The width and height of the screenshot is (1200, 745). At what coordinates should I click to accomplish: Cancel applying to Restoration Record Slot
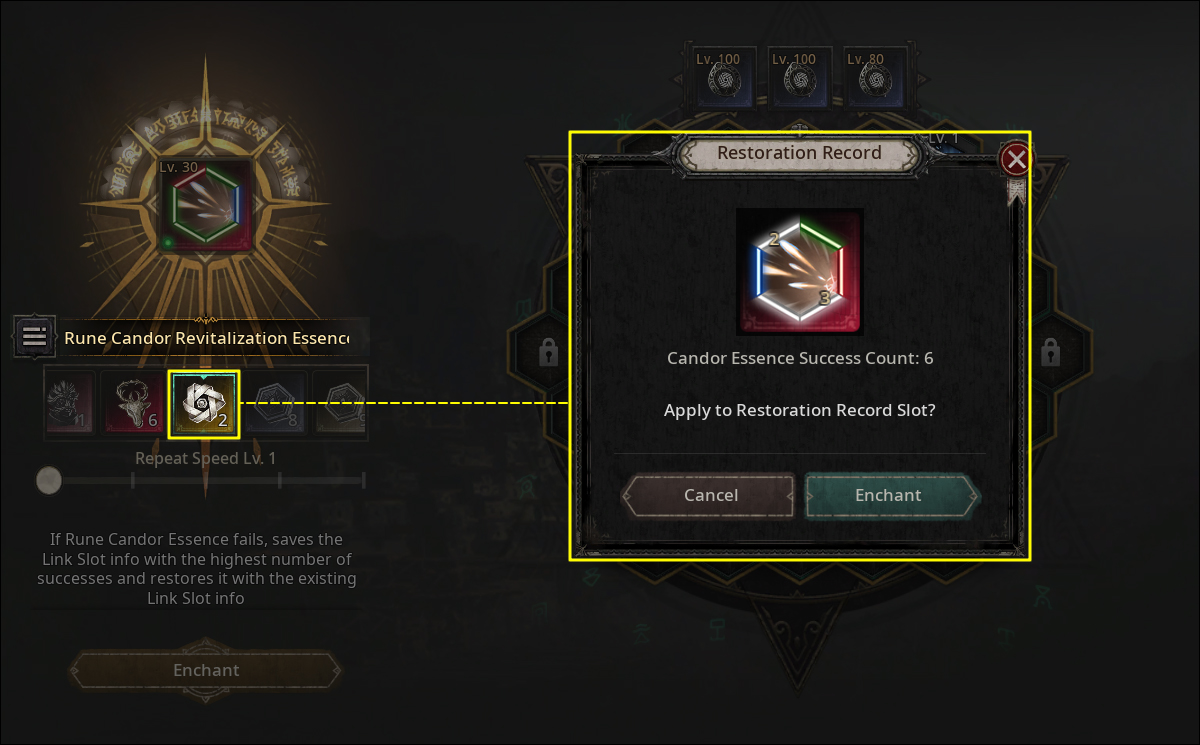pos(710,495)
